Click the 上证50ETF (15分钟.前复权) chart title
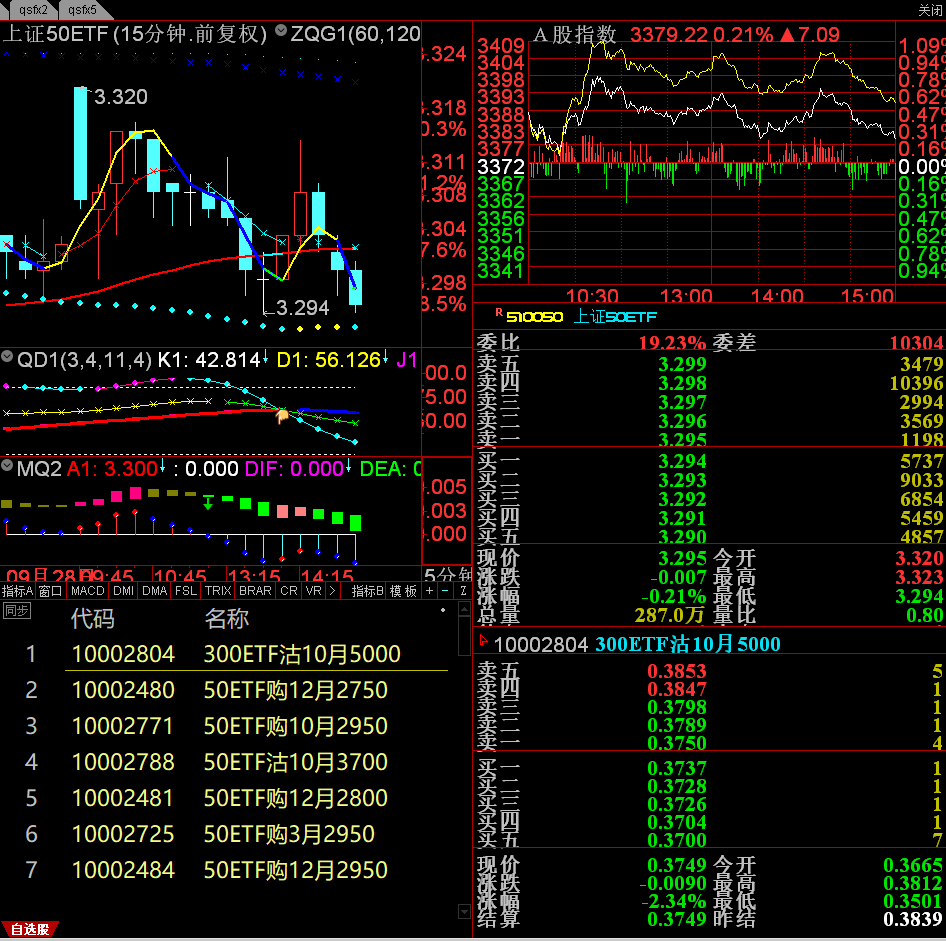946x941 pixels. coord(135,34)
